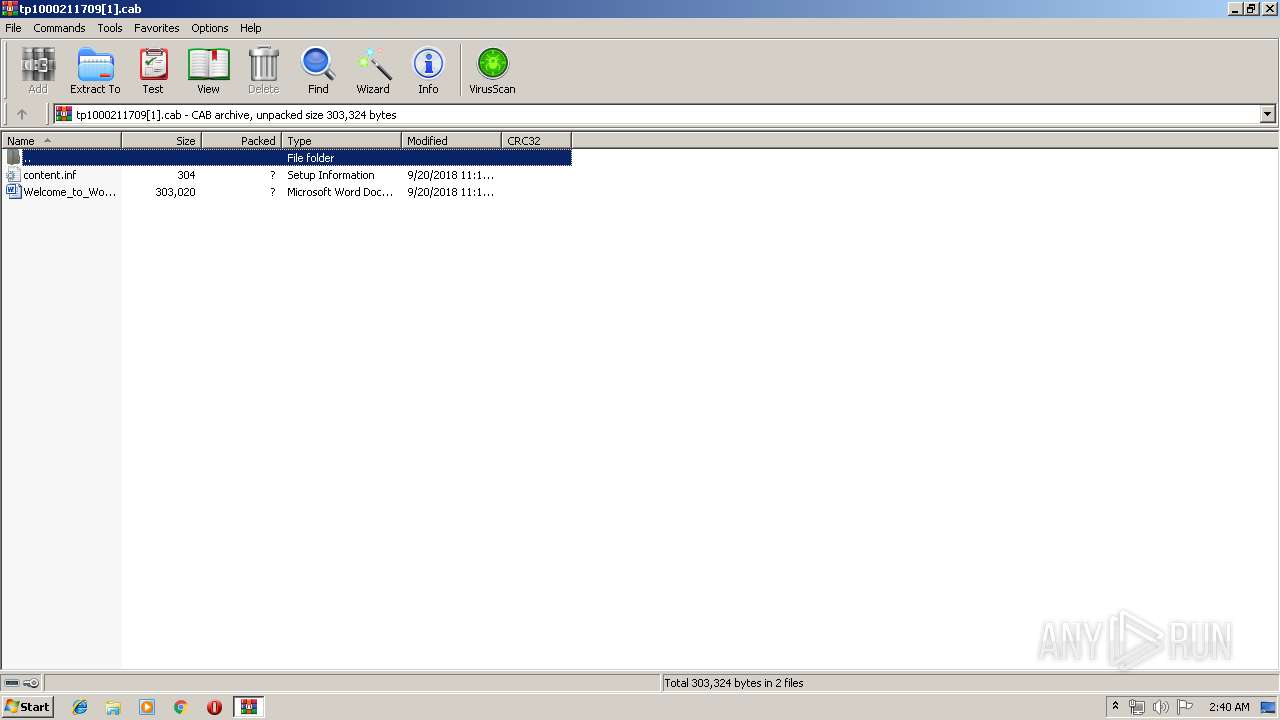Click the Delete trash can icon
This screenshot has width=1280, height=720.
[264, 71]
